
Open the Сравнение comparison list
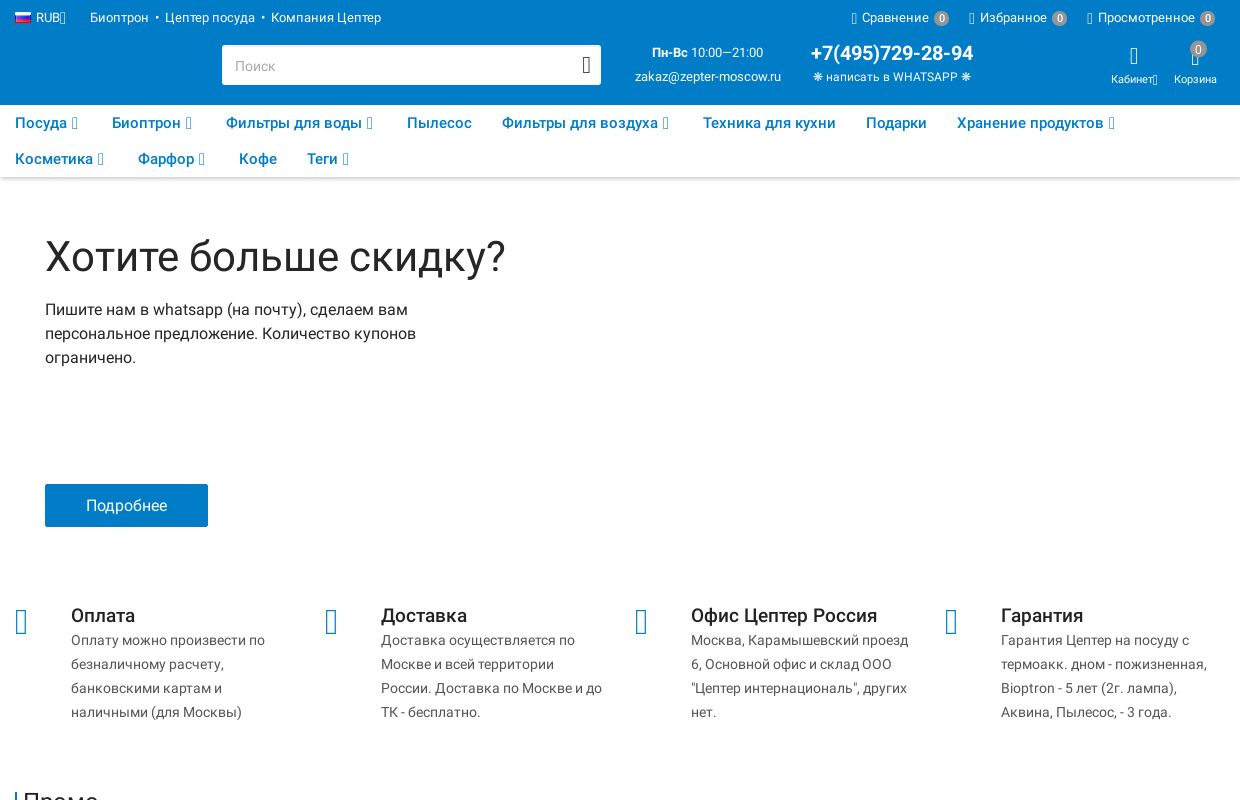tap(898, 18)
